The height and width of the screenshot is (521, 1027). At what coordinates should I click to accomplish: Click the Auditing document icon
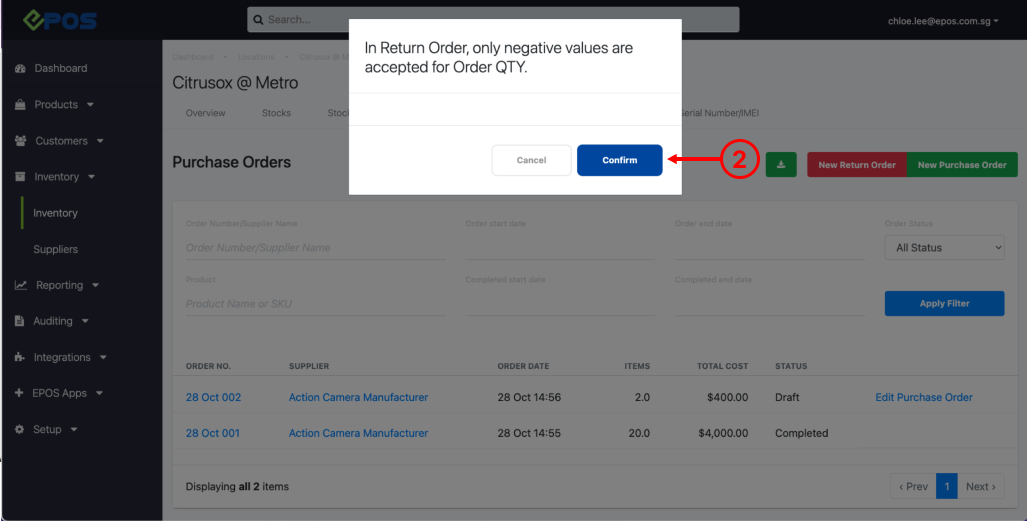pyautogui.click(x=20, y=321)
